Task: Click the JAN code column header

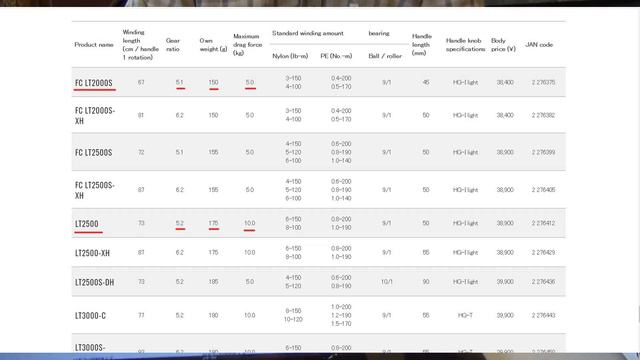Action: [539, 44]
